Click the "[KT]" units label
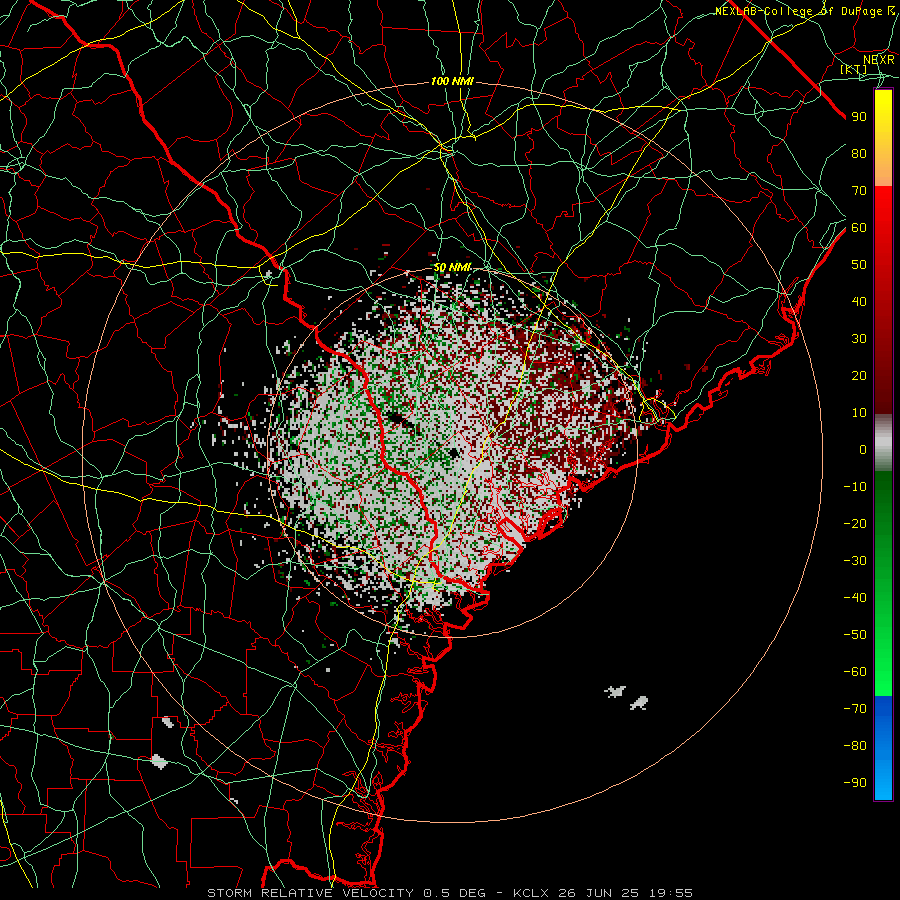 [854, 69]
